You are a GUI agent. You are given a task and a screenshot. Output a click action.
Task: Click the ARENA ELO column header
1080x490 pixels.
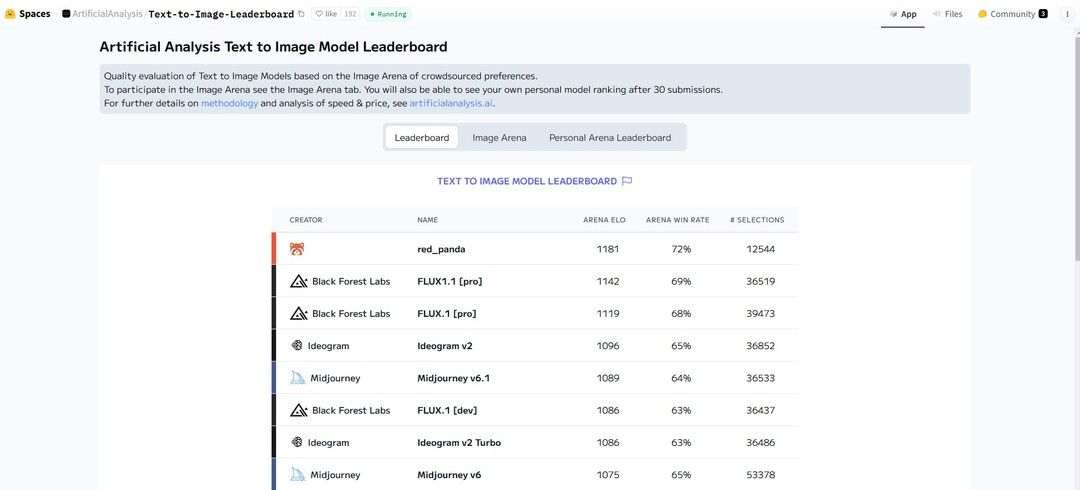pyautogui.click(x=604, y=220)
